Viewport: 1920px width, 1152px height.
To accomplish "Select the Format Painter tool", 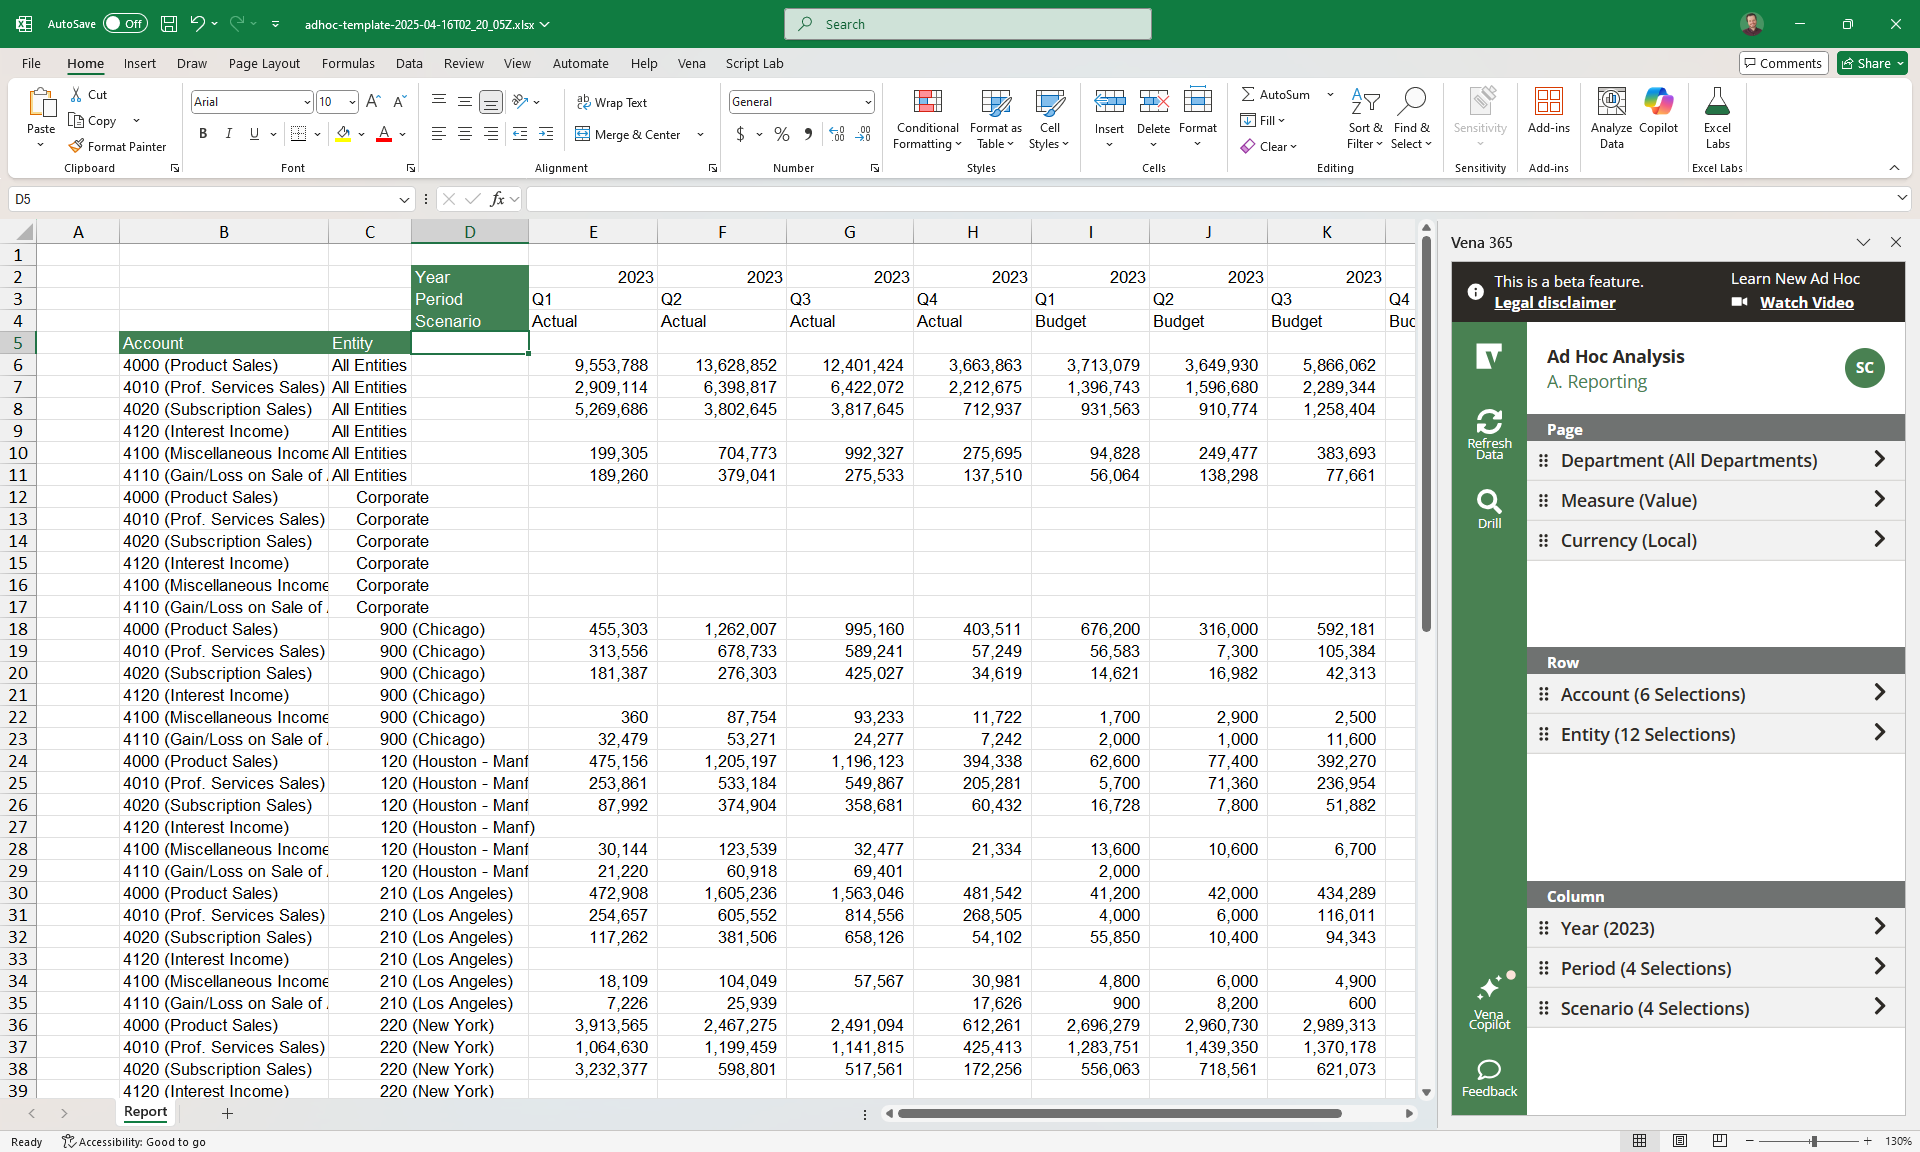I will (x=117, y=146).
